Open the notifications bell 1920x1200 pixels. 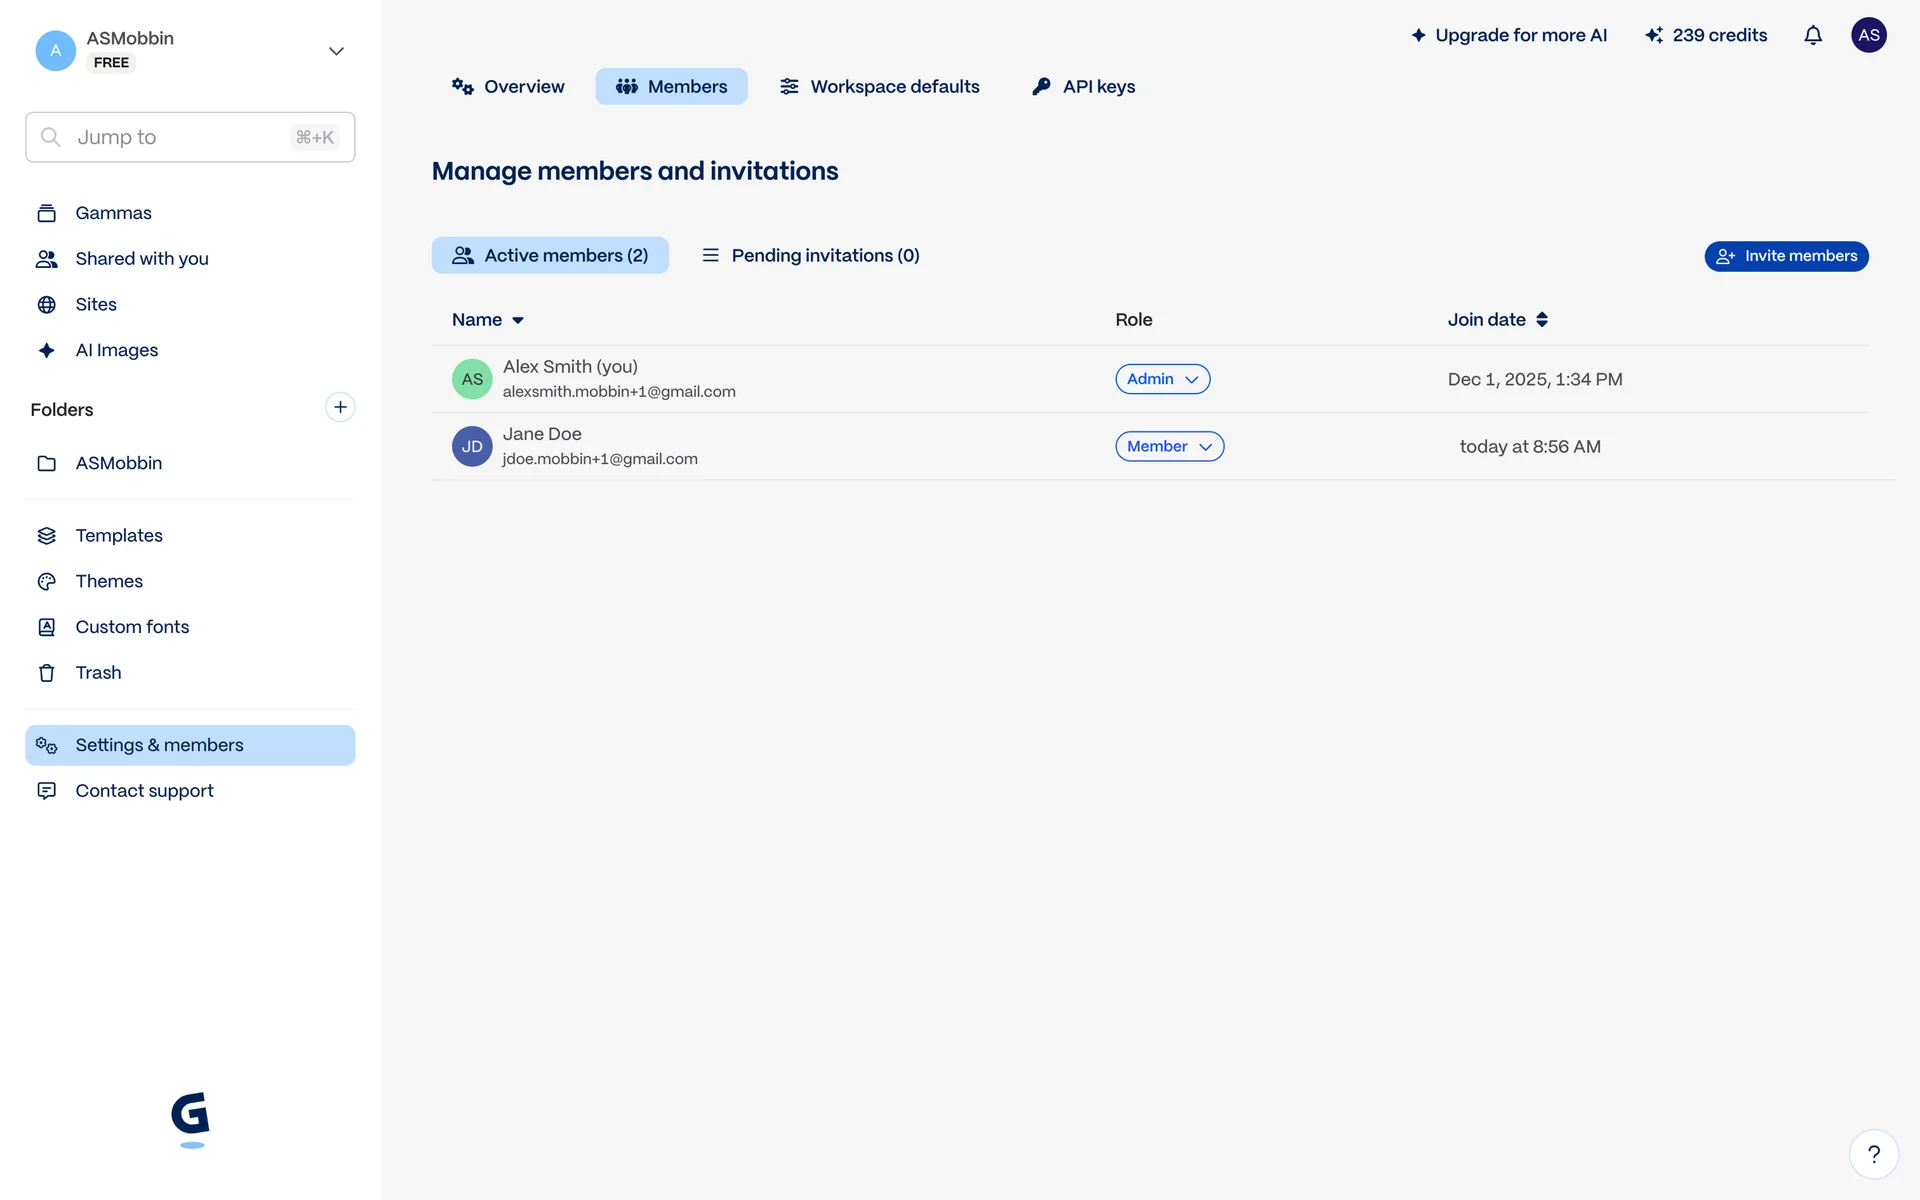(x=1813, y=35)
